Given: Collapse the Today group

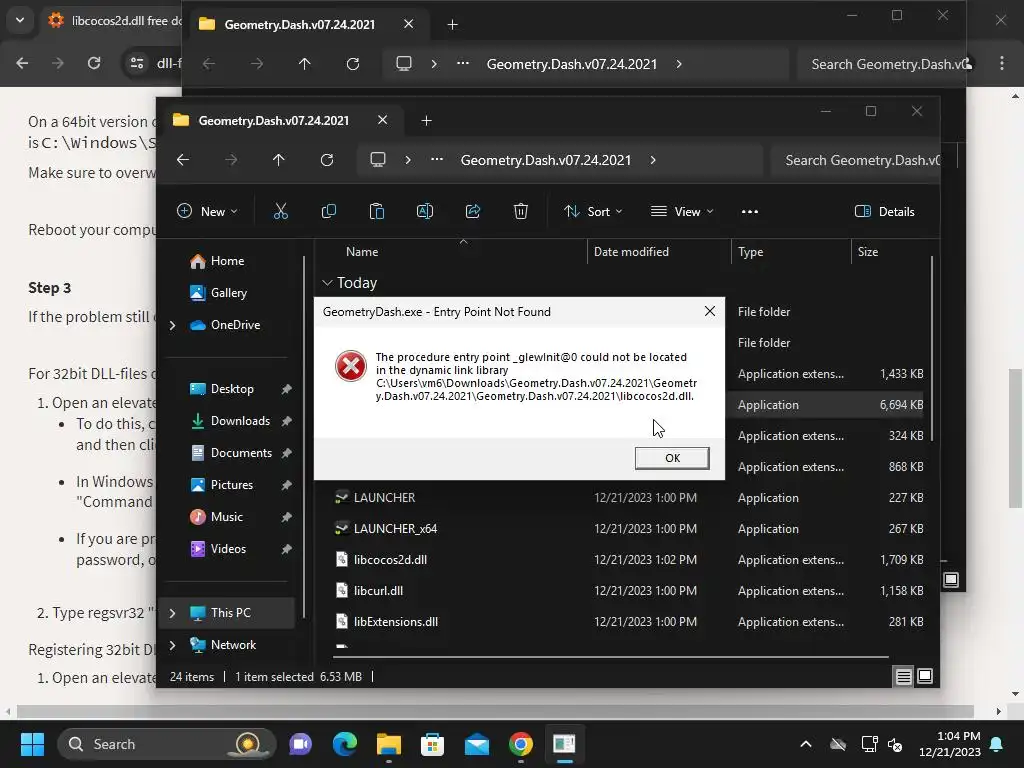Looking at the screenshot, I should tap(327, 283).
